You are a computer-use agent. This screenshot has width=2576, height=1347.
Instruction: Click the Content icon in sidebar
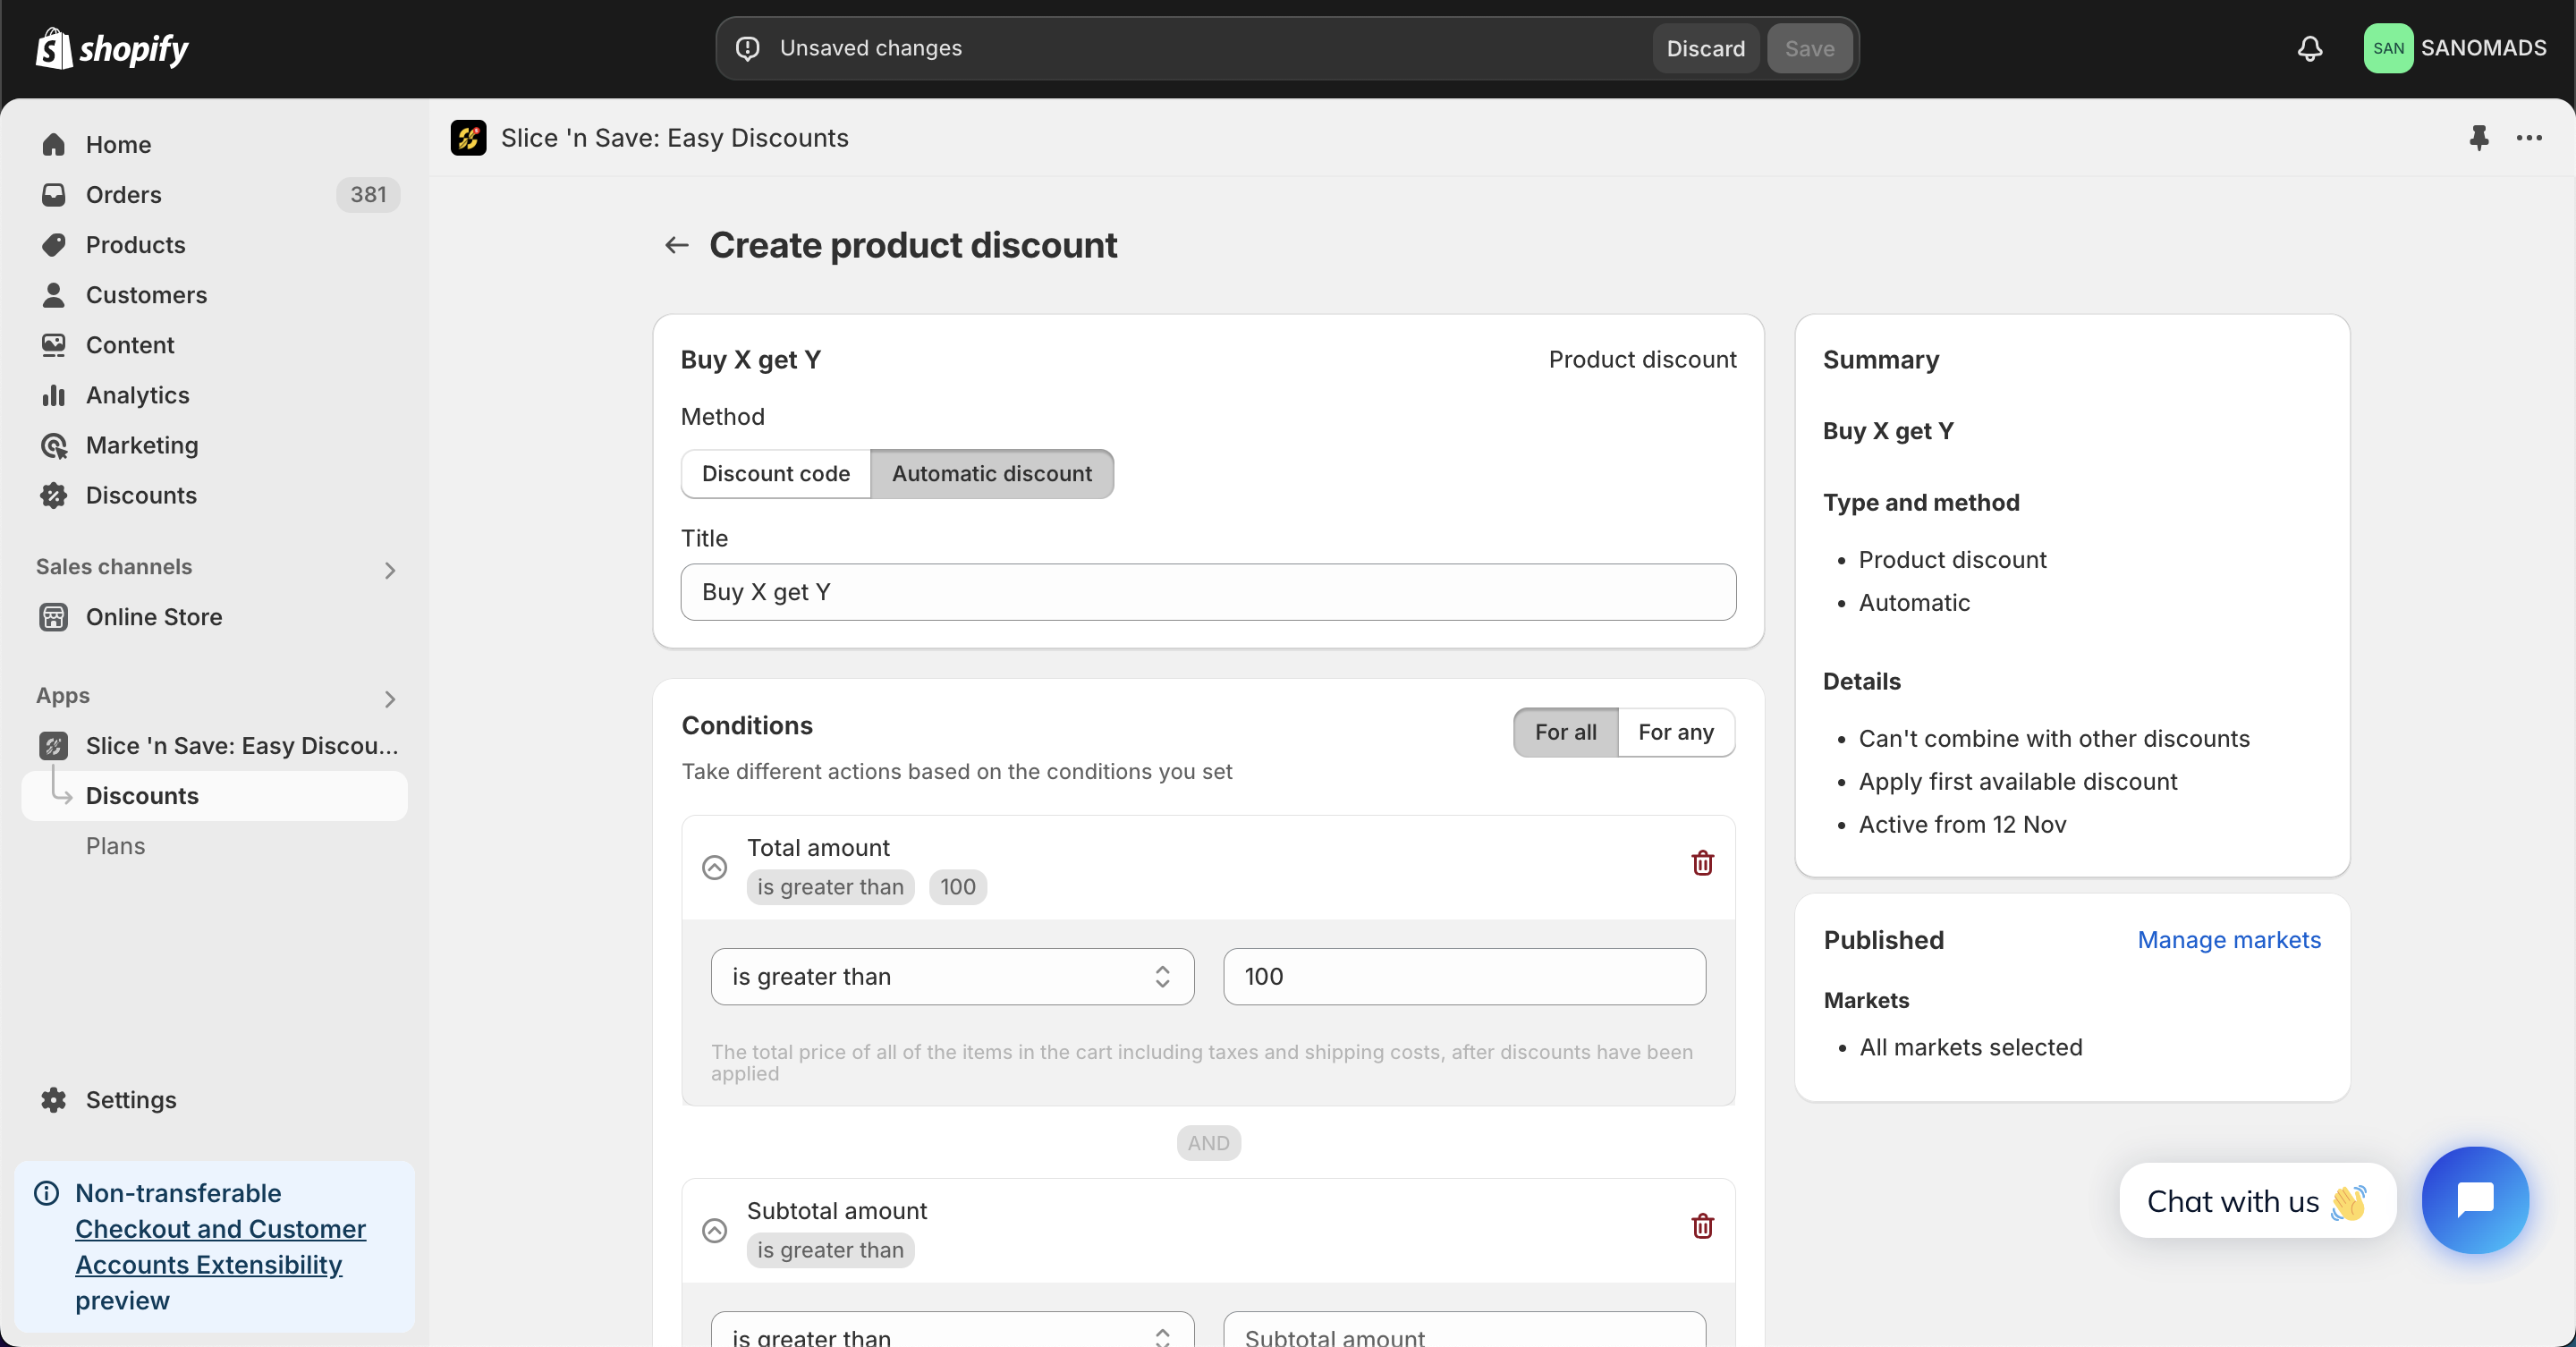tap(54, 345)
